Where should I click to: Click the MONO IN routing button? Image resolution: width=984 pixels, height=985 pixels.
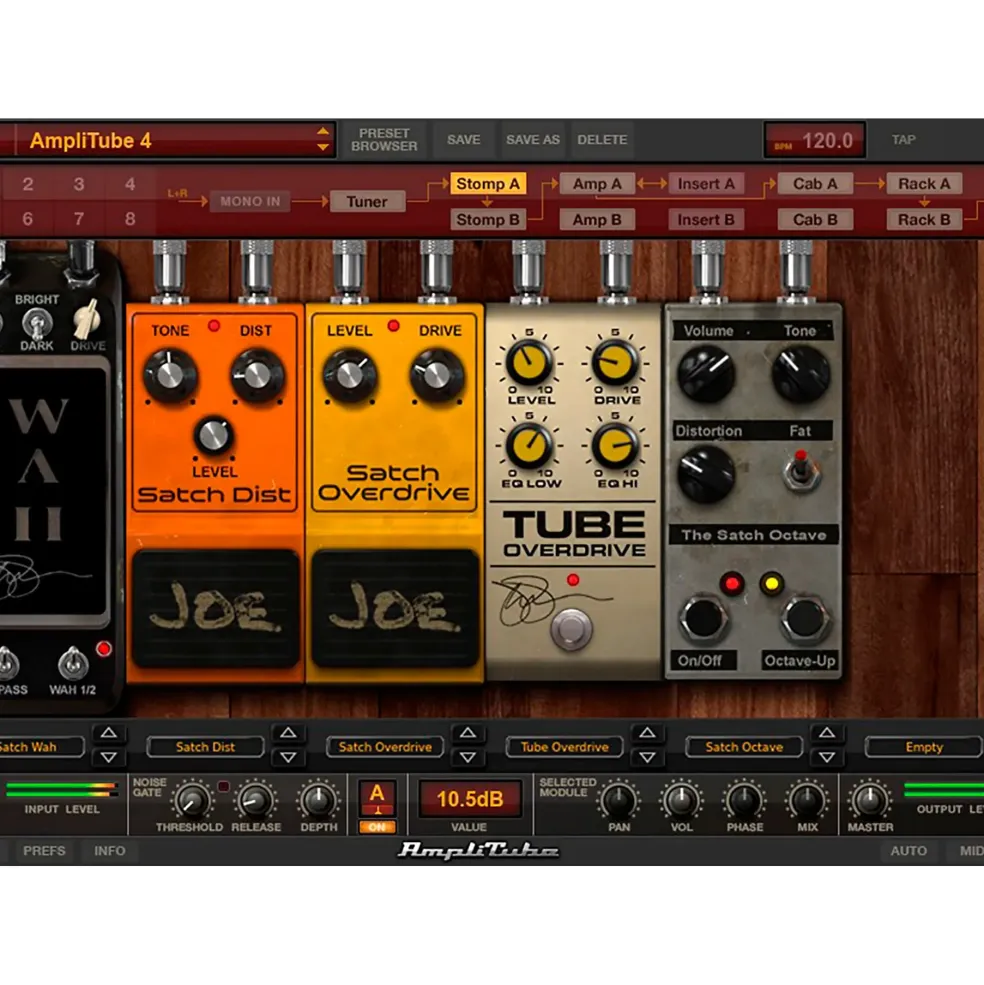pos(250,202)
